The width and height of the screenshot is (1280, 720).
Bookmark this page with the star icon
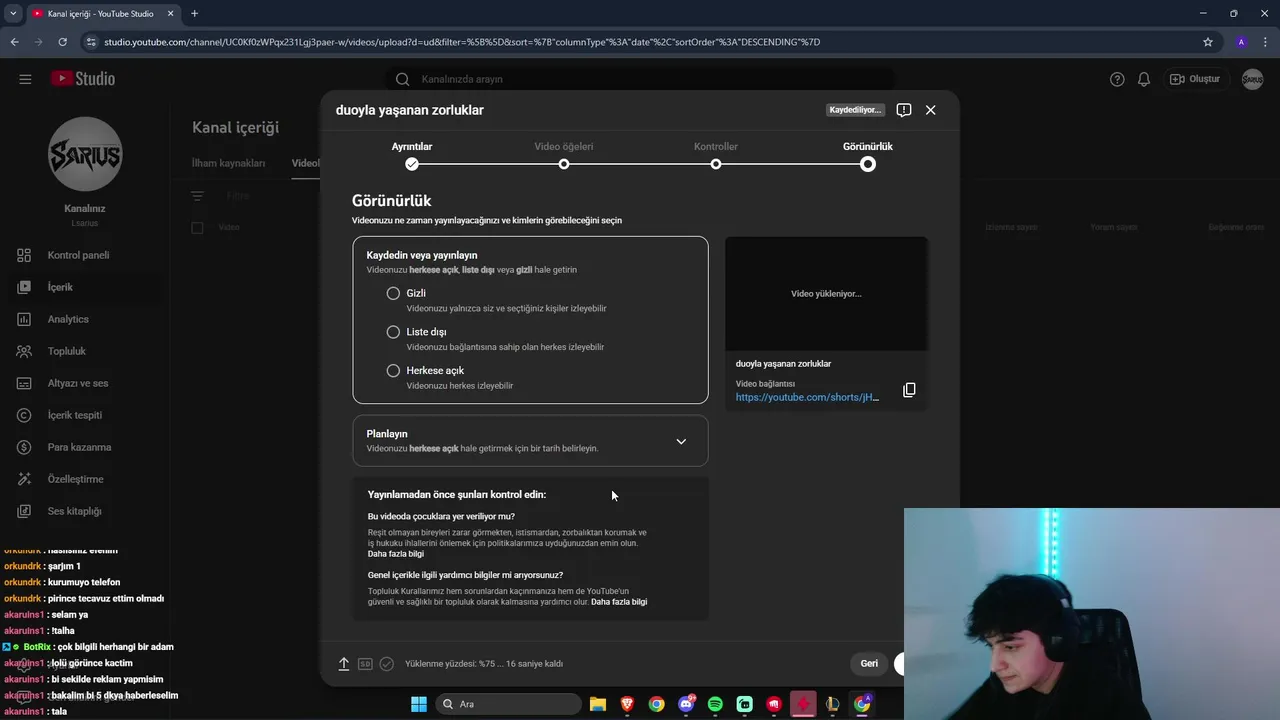pos(1208,42)
